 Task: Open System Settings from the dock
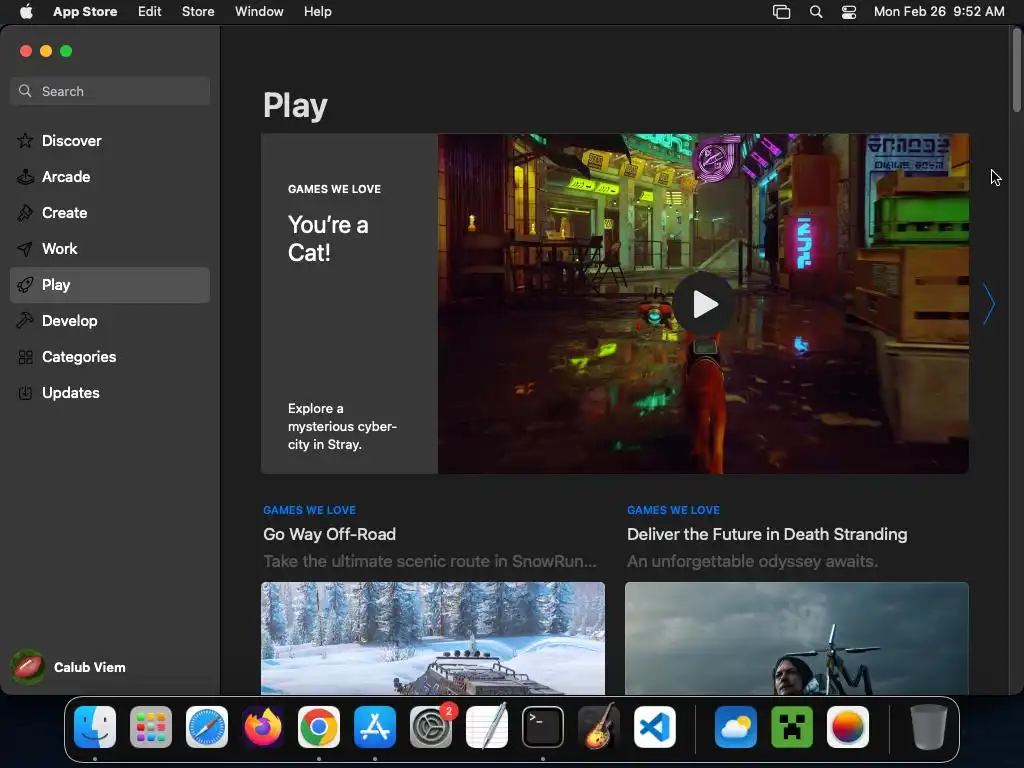pyautogui.click(x=431, y=726)
